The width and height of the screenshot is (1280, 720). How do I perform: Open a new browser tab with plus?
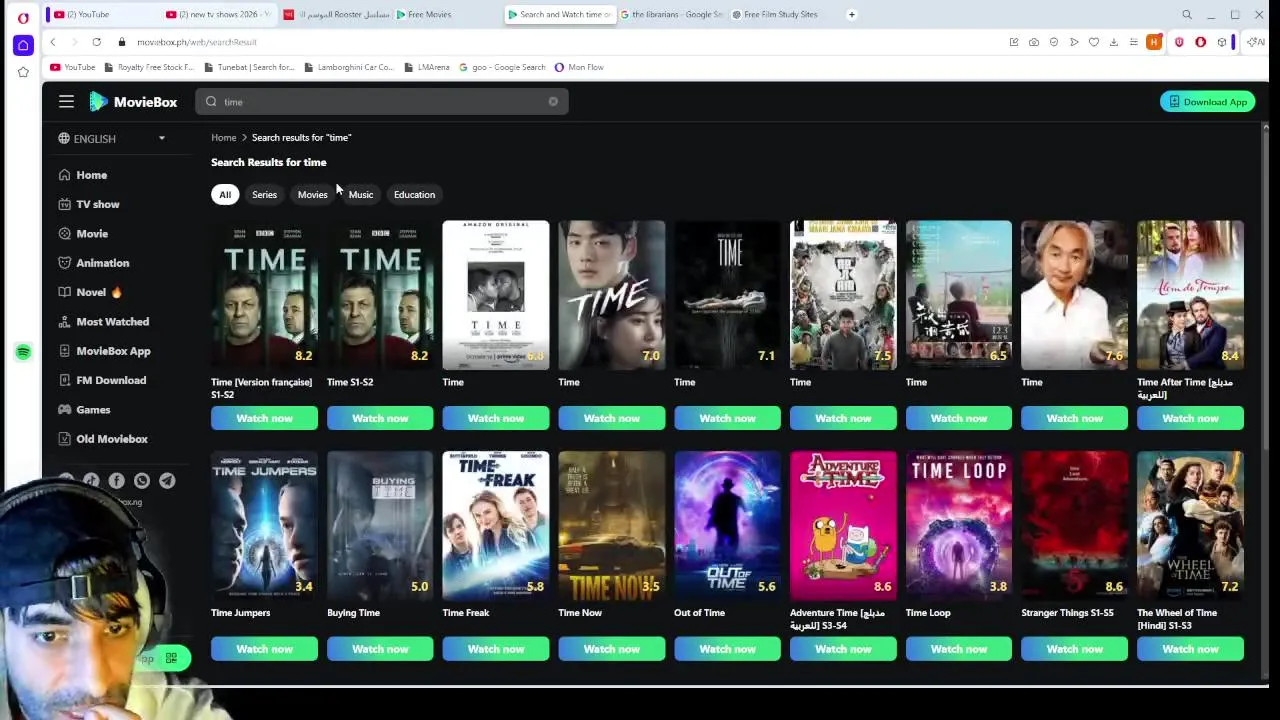click(852, 14)
